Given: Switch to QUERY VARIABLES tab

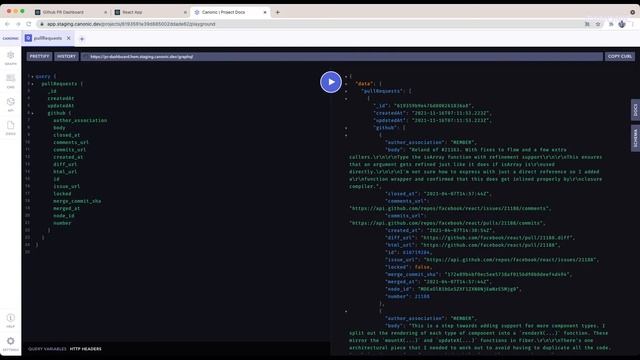Looking at the screenshot, I should tap(47, 349).
